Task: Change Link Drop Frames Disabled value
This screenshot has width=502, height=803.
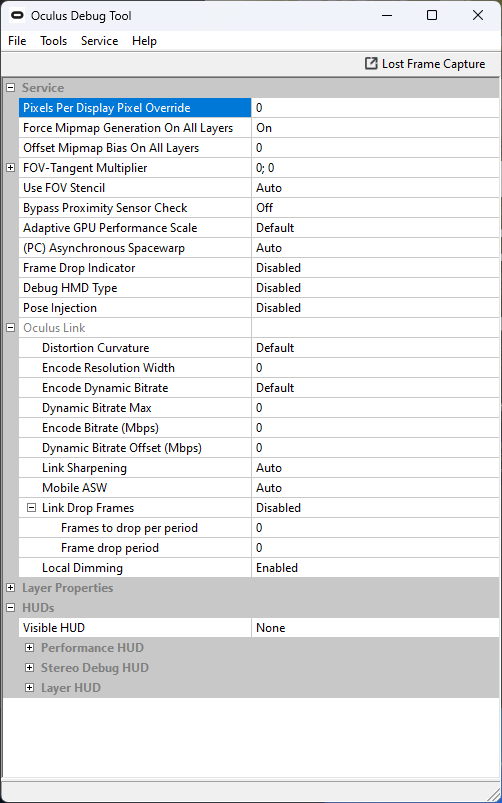Action: (x=375, y=508)
